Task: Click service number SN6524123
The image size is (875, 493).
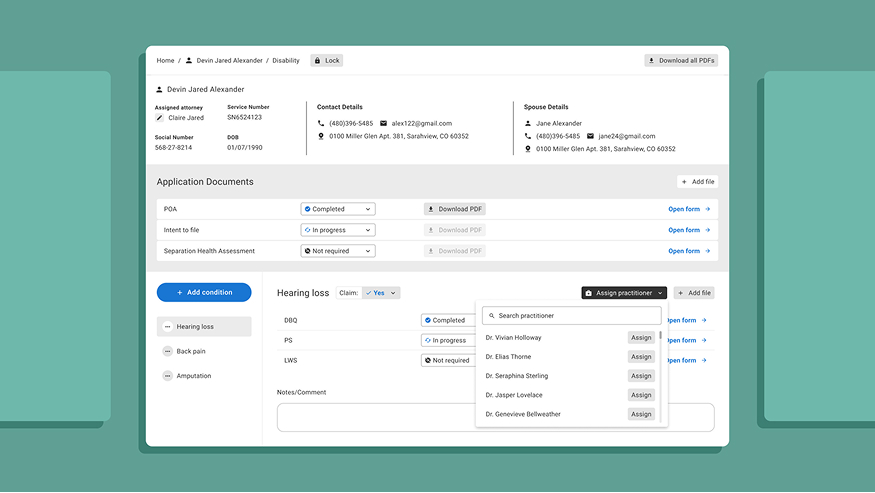Action: pos(244,117)
